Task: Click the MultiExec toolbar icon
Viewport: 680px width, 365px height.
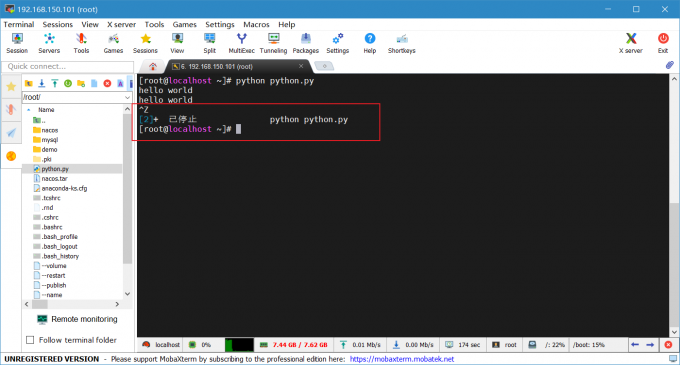Action: pos(241,43)
